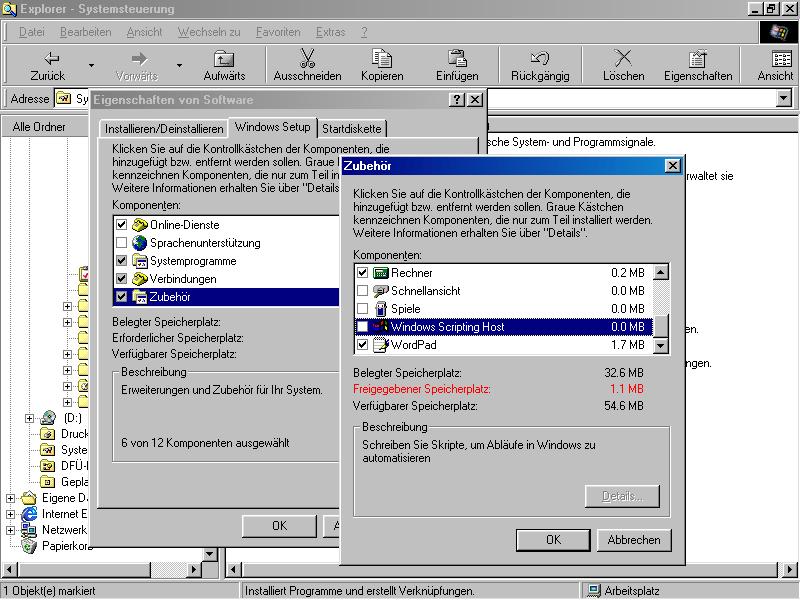Open Eigenschaften from the toolbar

coord(699,59)
